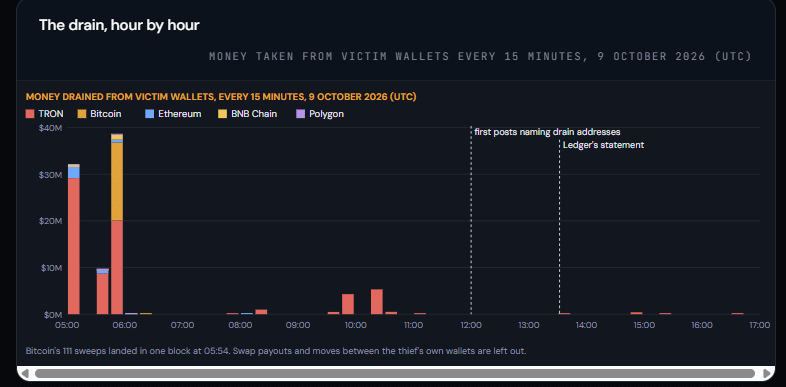The image size is (786, 387).
Task: Click the Polygon purple legend swatch
Action: pos(300,114)
